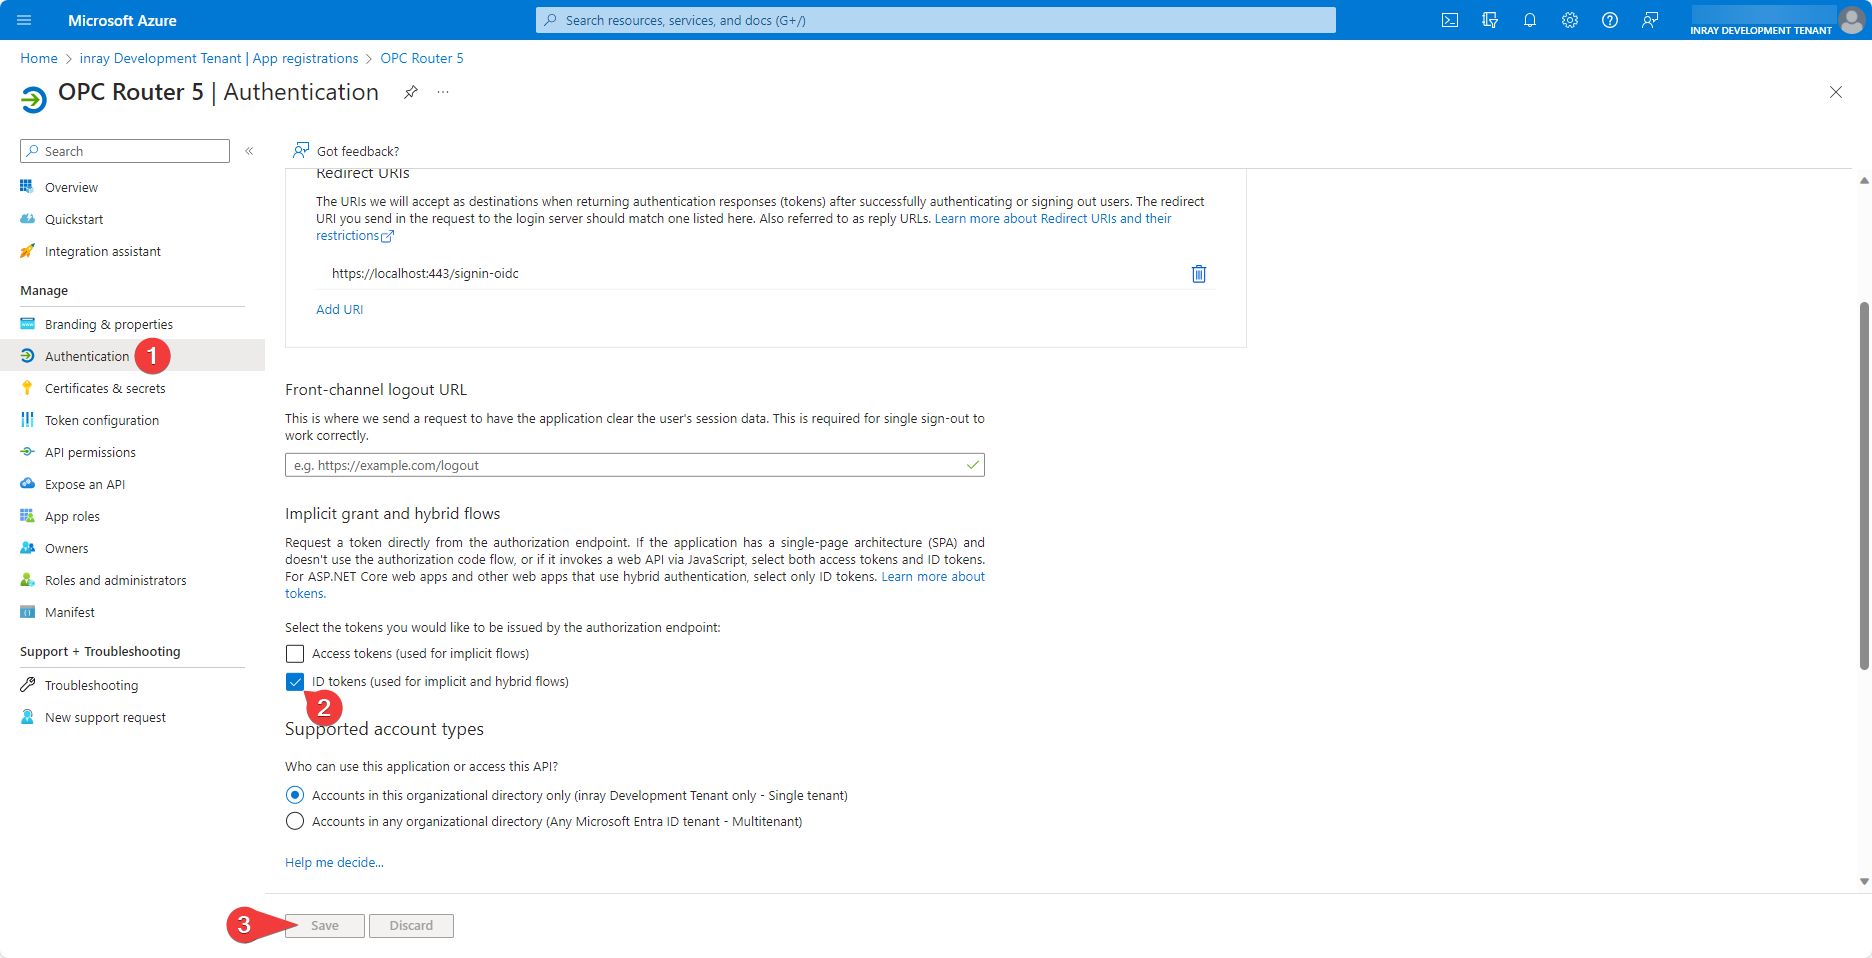Pin the Authentication blade
The height and width of the screenshot is (958, 1872).
click(x=410, y=92)
